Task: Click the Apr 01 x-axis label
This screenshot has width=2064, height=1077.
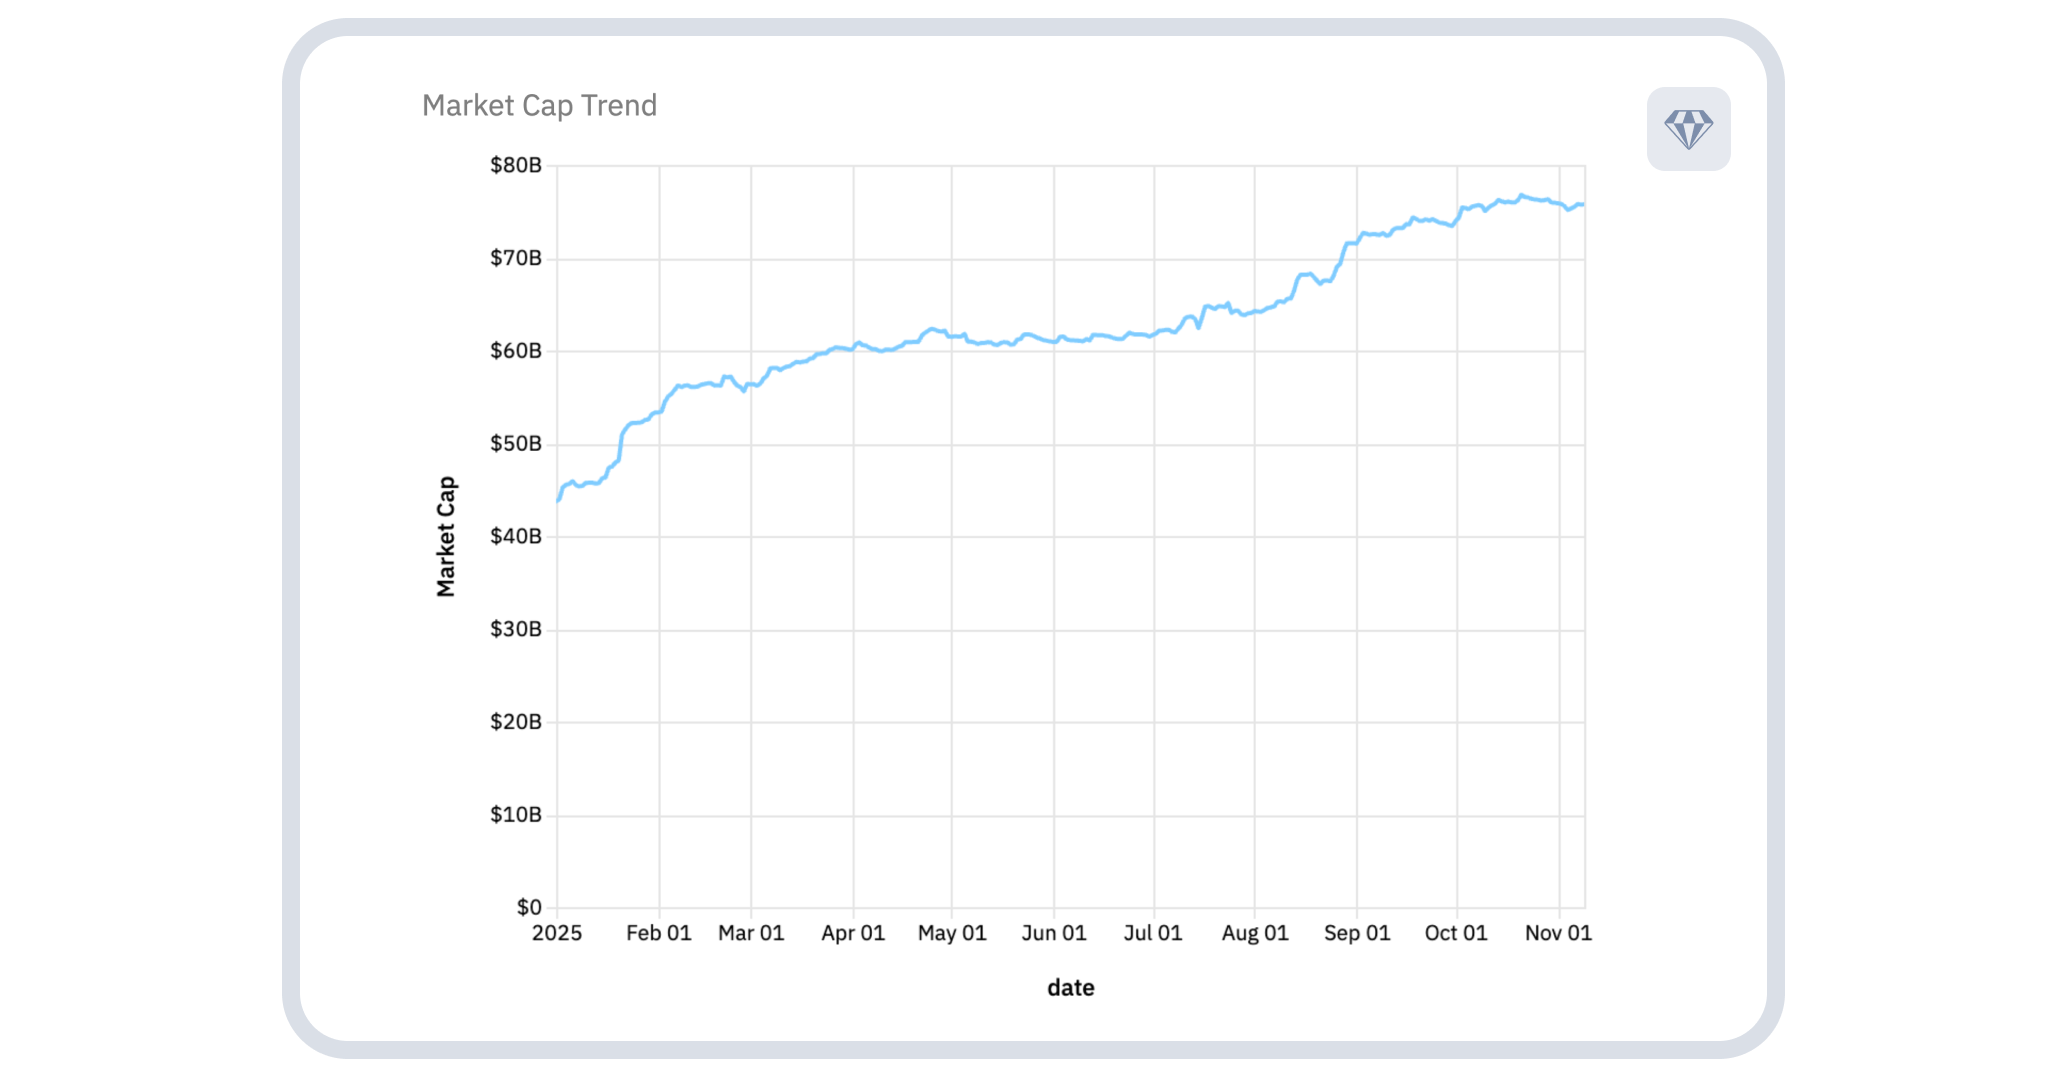Action: 853,933
